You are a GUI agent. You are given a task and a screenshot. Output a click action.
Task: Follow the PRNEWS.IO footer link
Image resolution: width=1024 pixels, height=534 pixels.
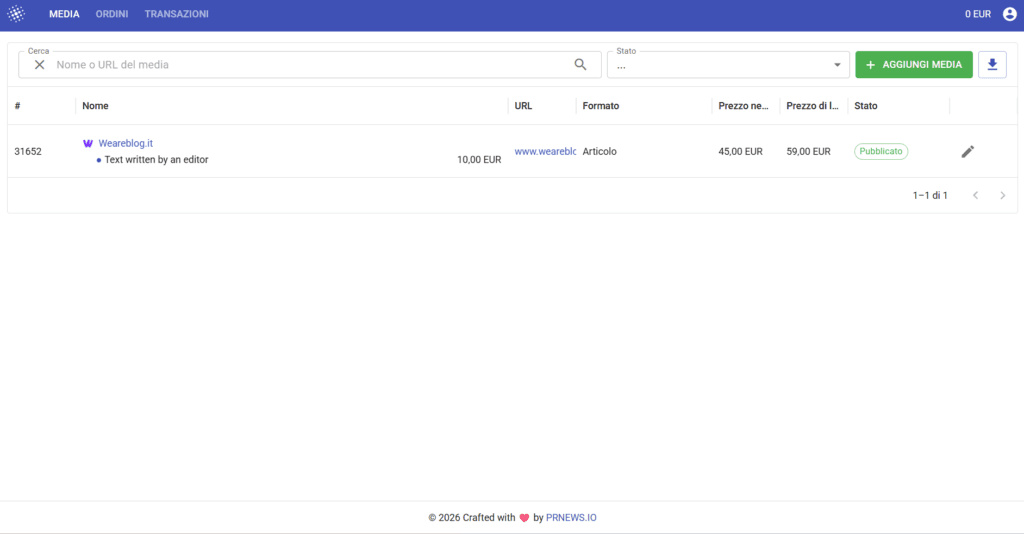(x=571, y=518)
